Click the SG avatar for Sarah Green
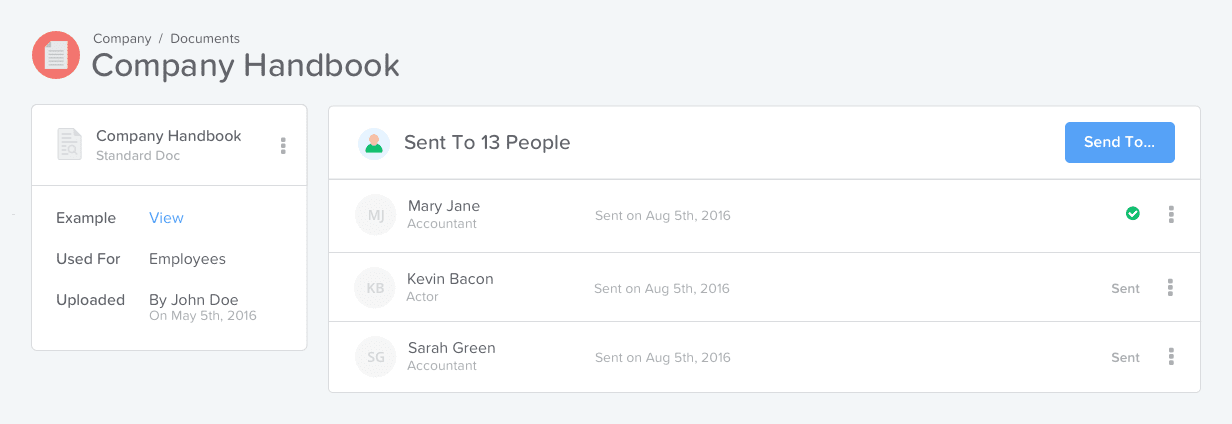Viewport: 1232px width, 424px height. point(375,357)
